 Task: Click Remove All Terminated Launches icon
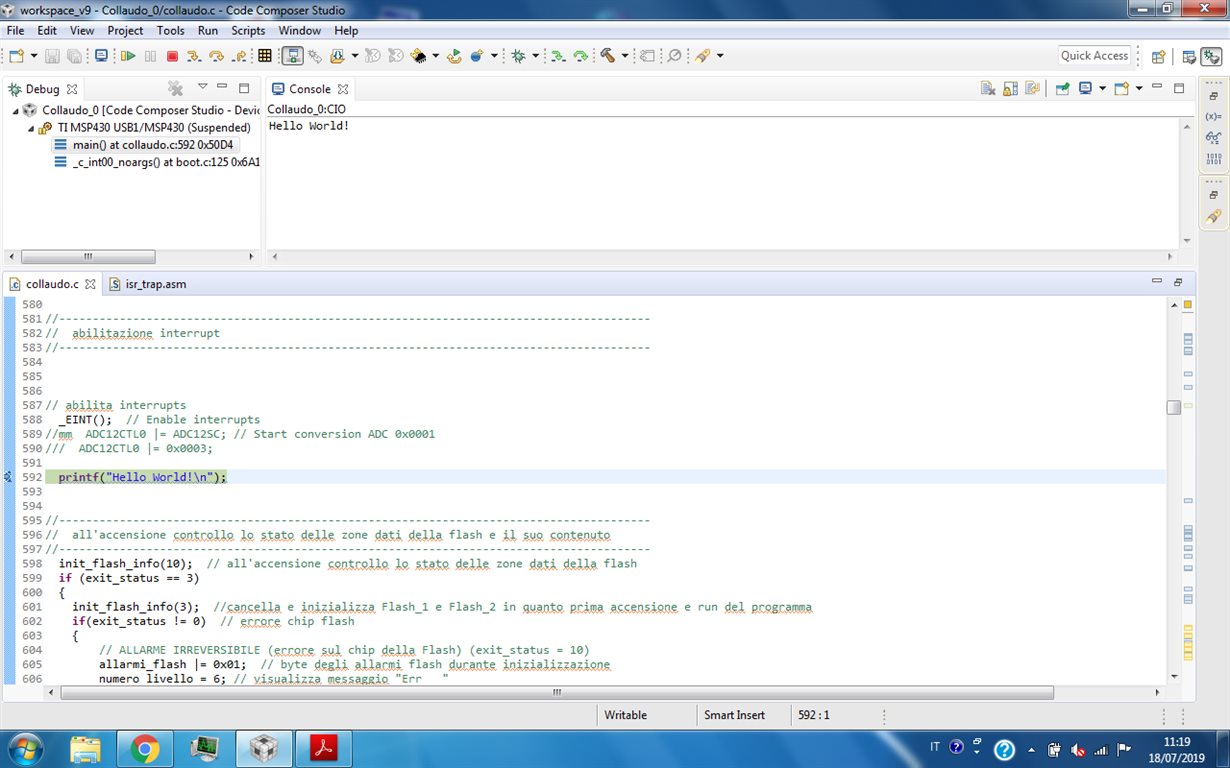click(175, 88)
